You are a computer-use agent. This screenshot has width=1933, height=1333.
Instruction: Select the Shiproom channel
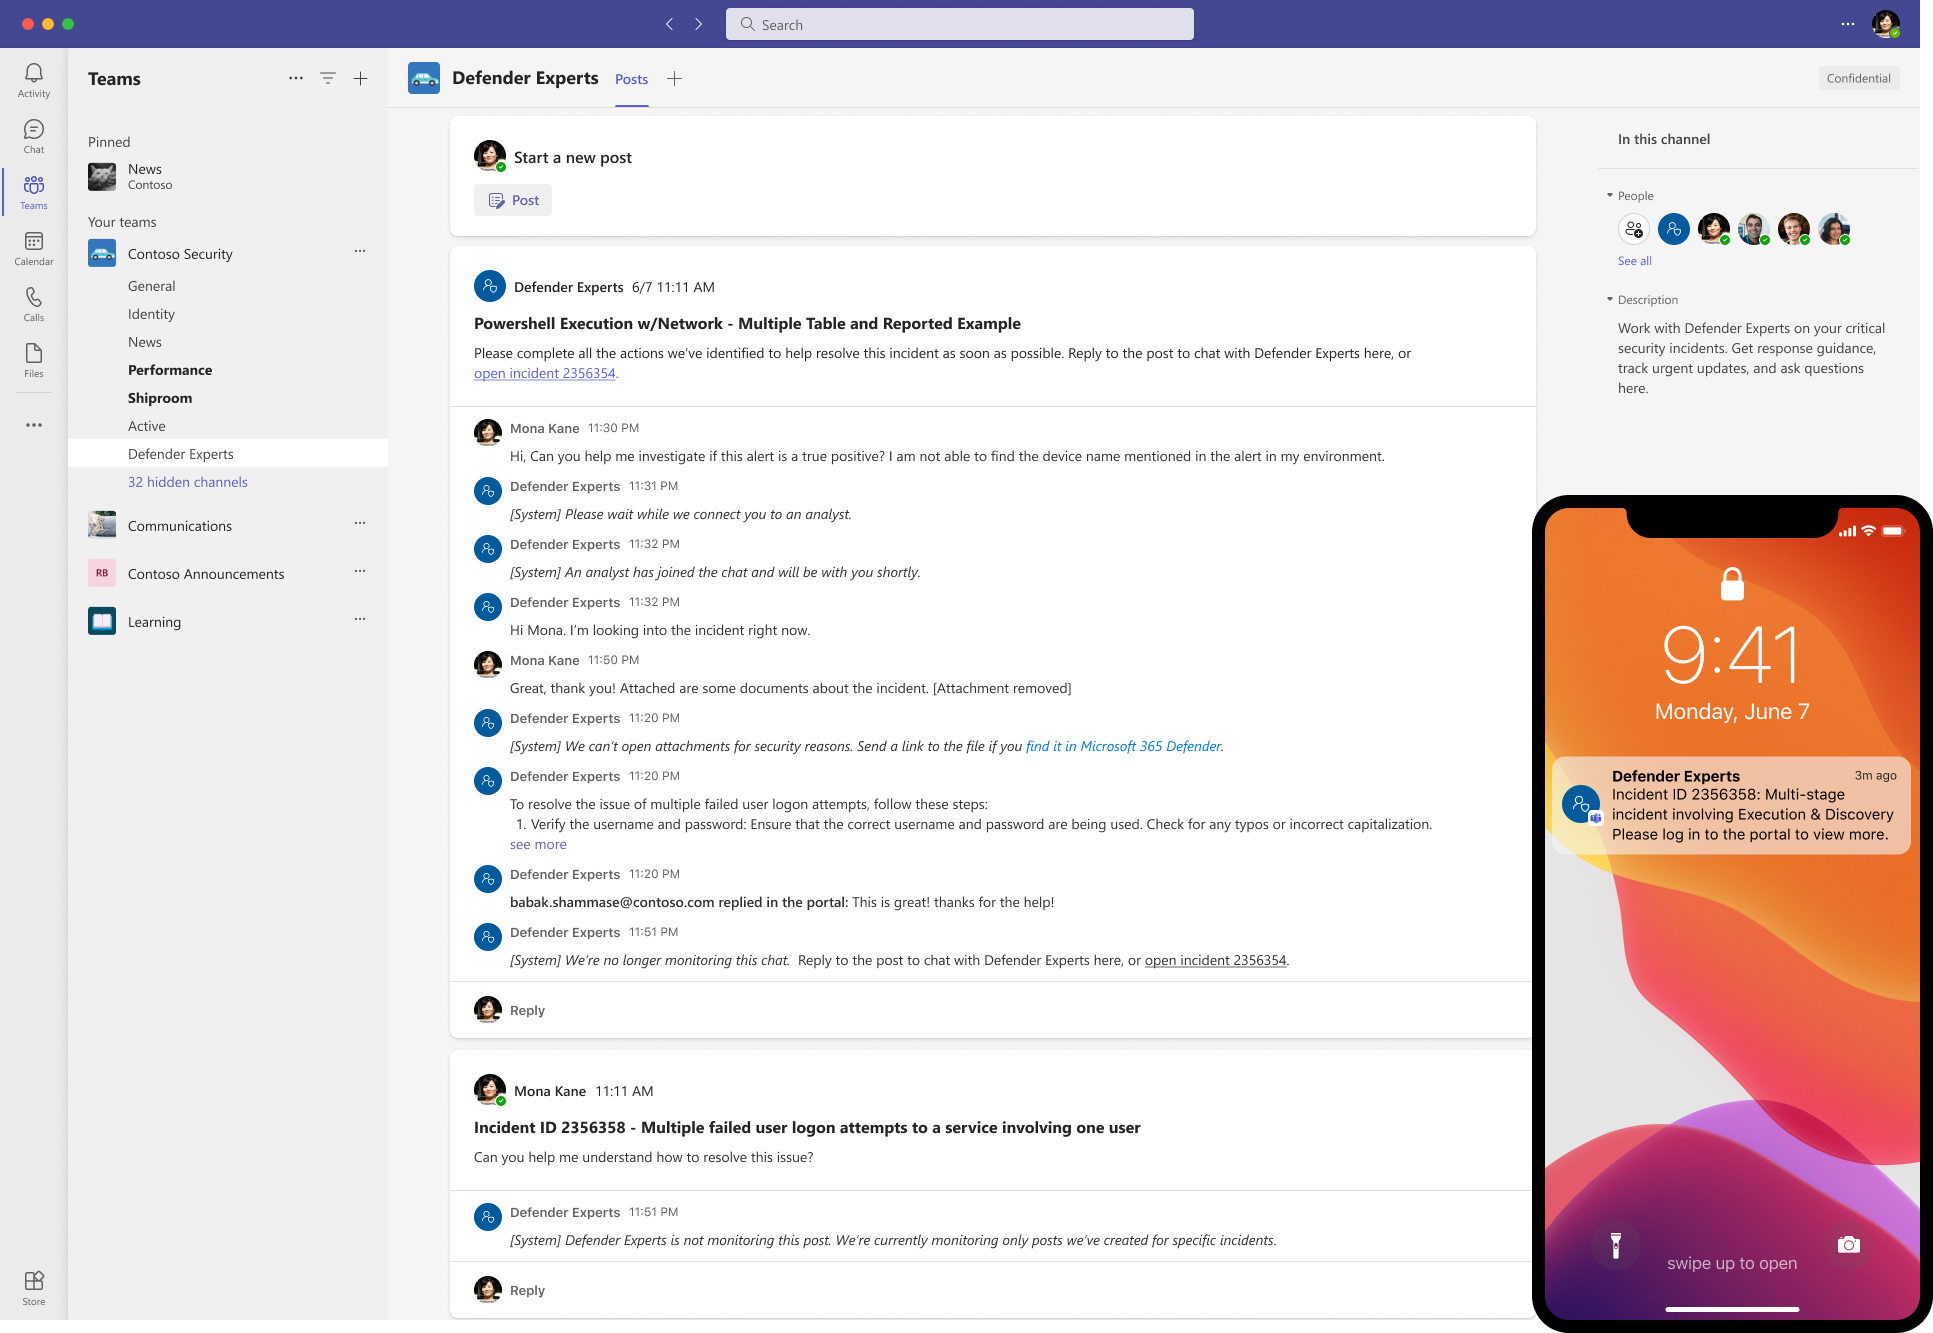click(160, 398)
